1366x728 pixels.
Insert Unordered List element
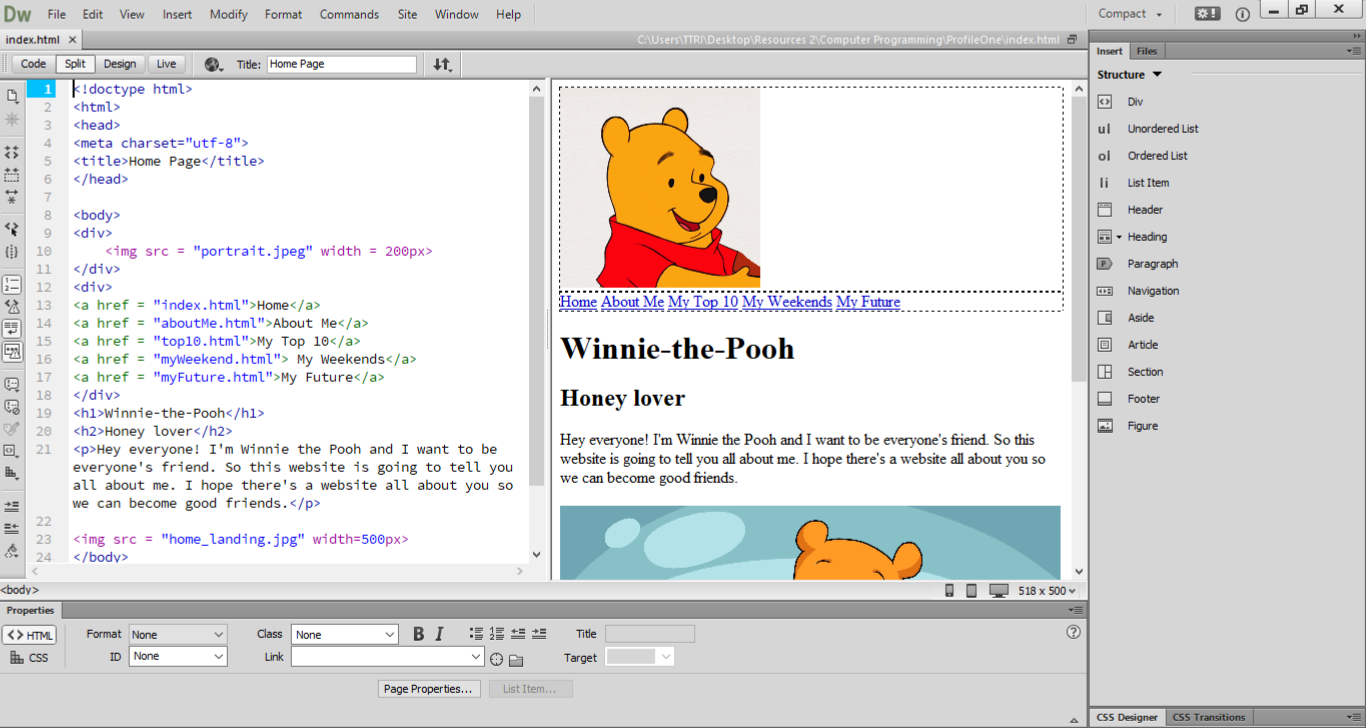tap(1163, 129)
